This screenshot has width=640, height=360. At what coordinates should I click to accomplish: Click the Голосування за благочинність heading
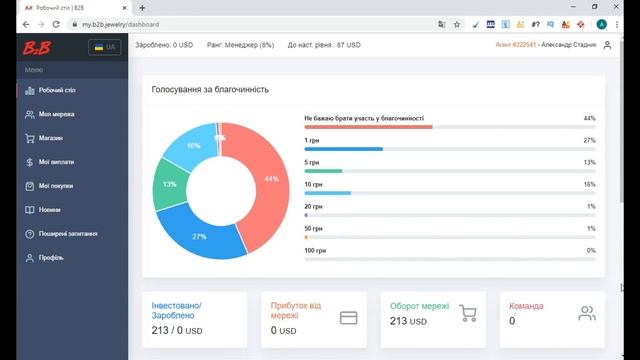[x=210, y=89]
